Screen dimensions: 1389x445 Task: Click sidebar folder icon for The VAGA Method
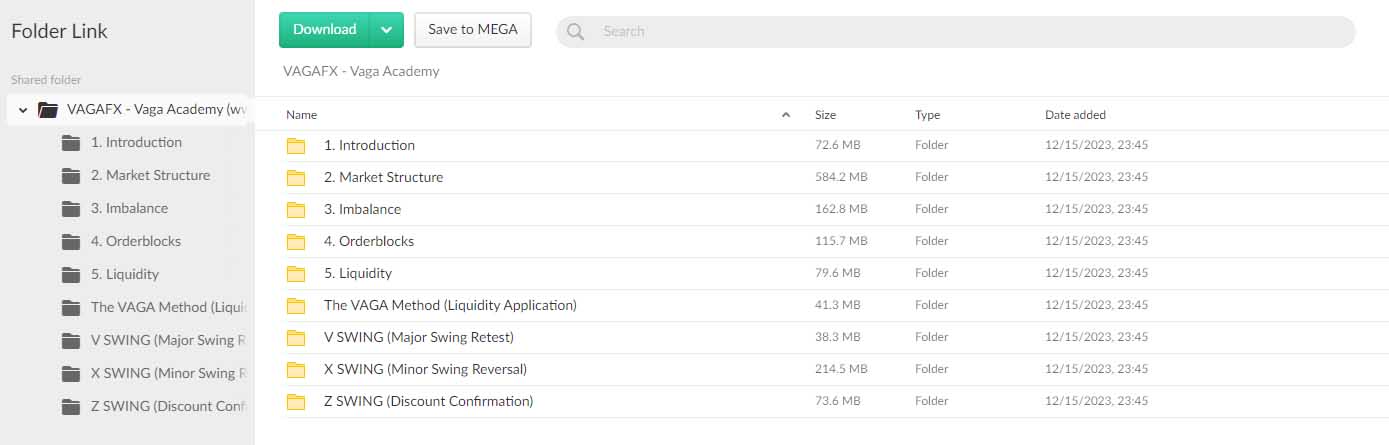(71, 308)
